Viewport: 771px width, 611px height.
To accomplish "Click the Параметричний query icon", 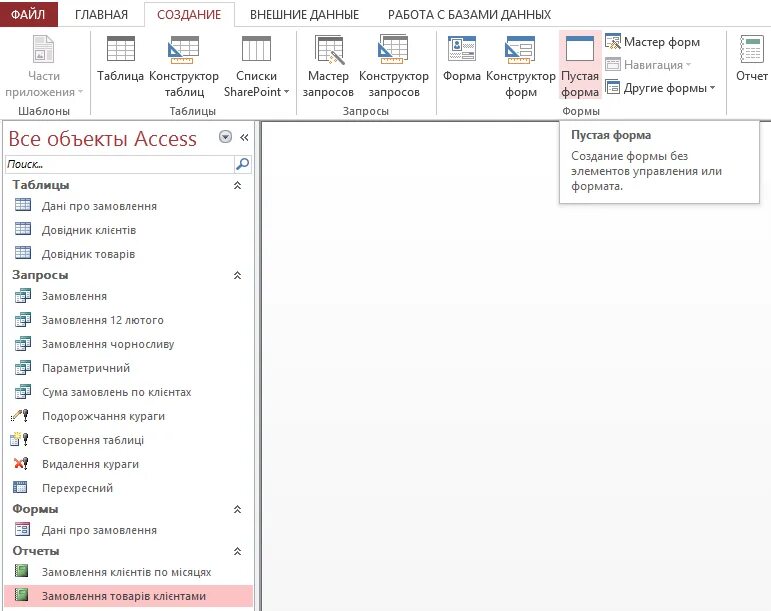I will pyautogui.click(x=23, y=367).
